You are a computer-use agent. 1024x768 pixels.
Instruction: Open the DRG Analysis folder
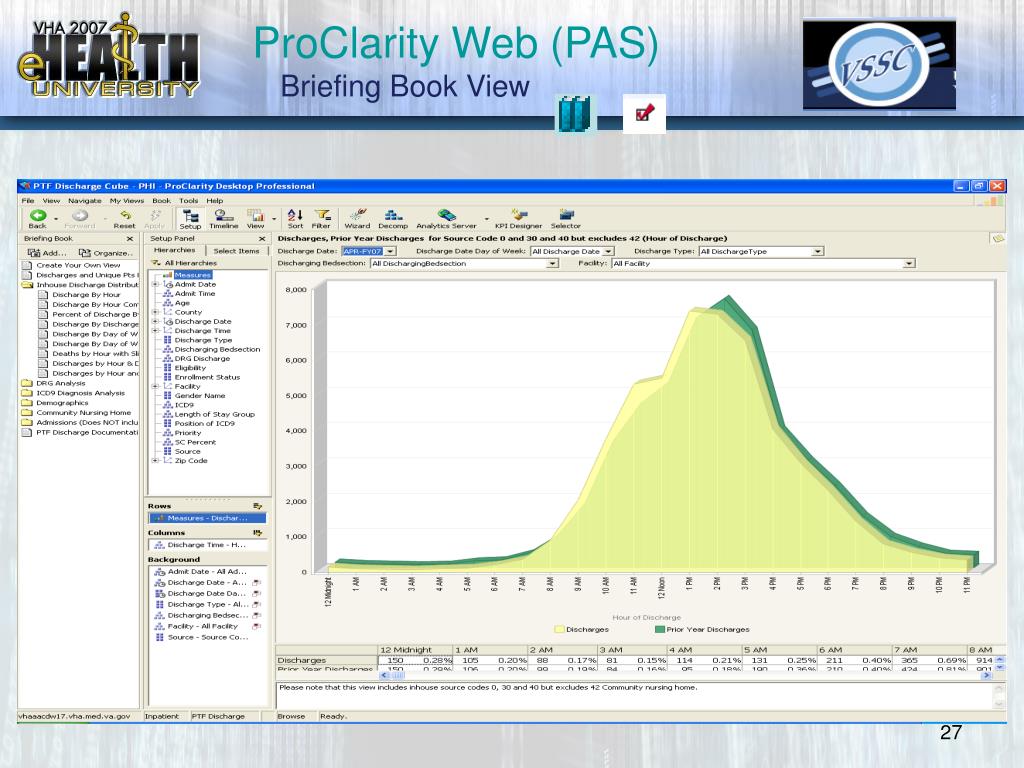(x=61, y=383)
